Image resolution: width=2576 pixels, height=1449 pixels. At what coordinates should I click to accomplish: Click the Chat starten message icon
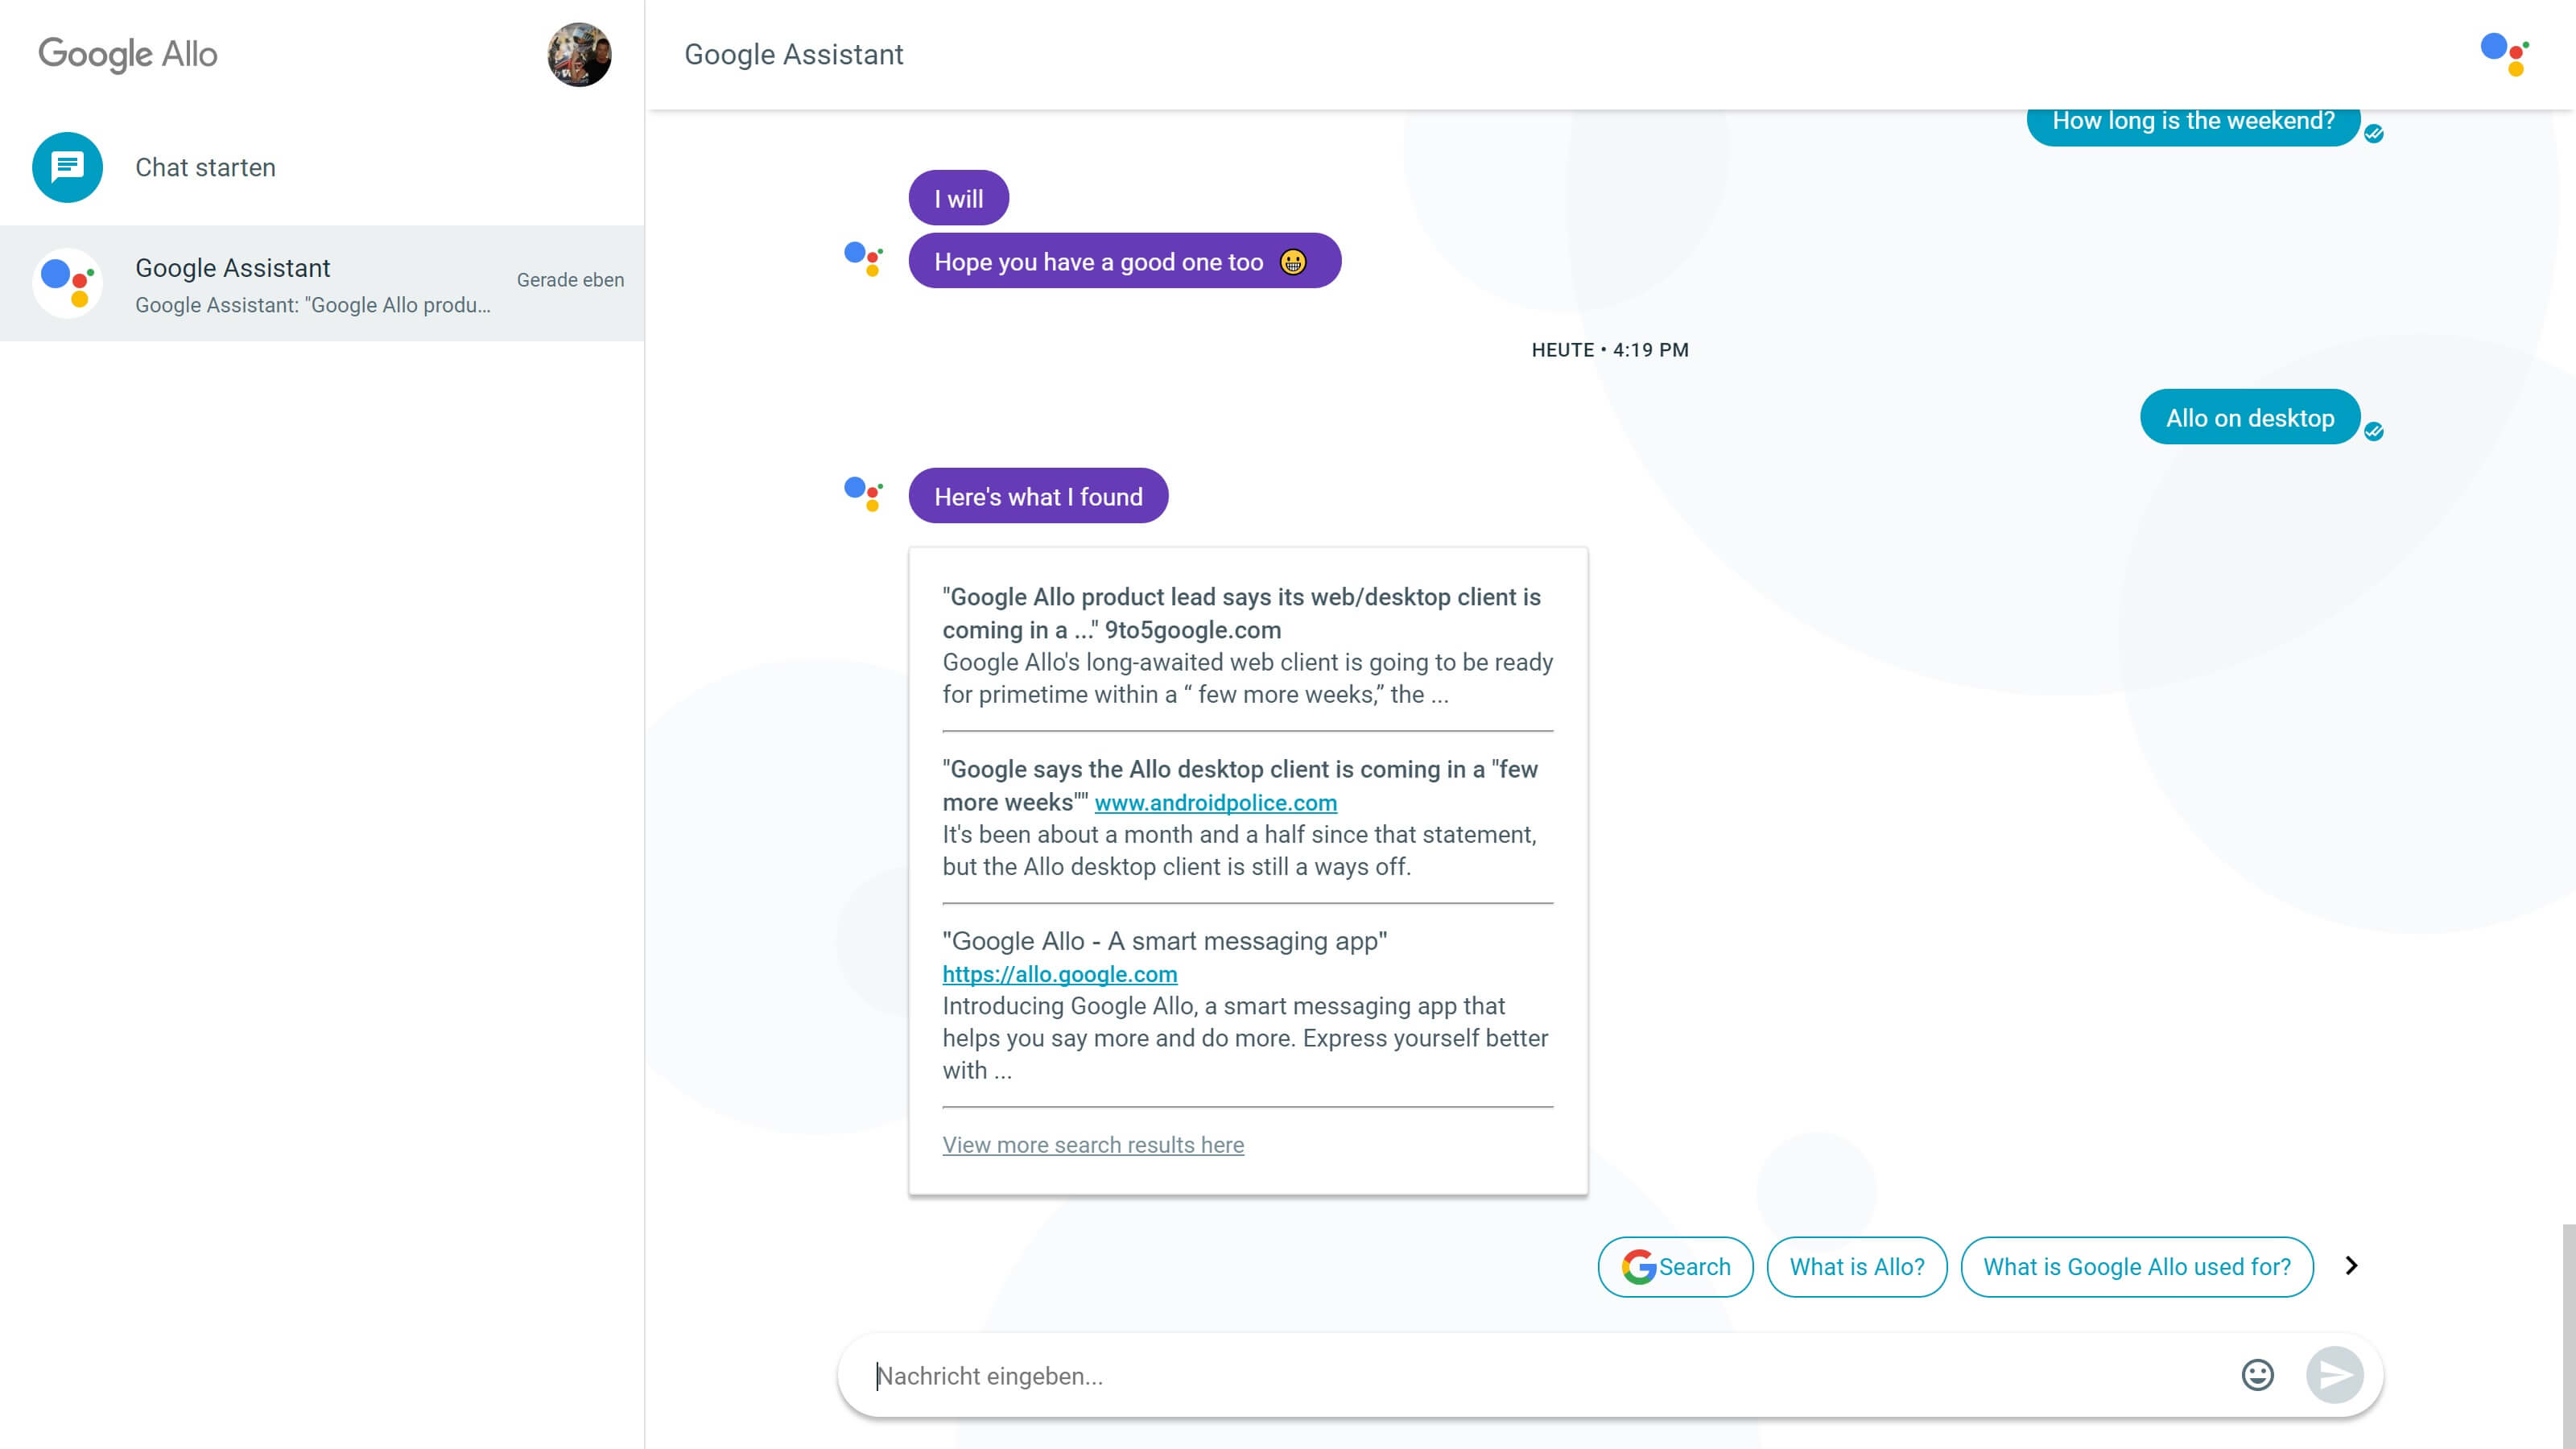pos(67,167)
